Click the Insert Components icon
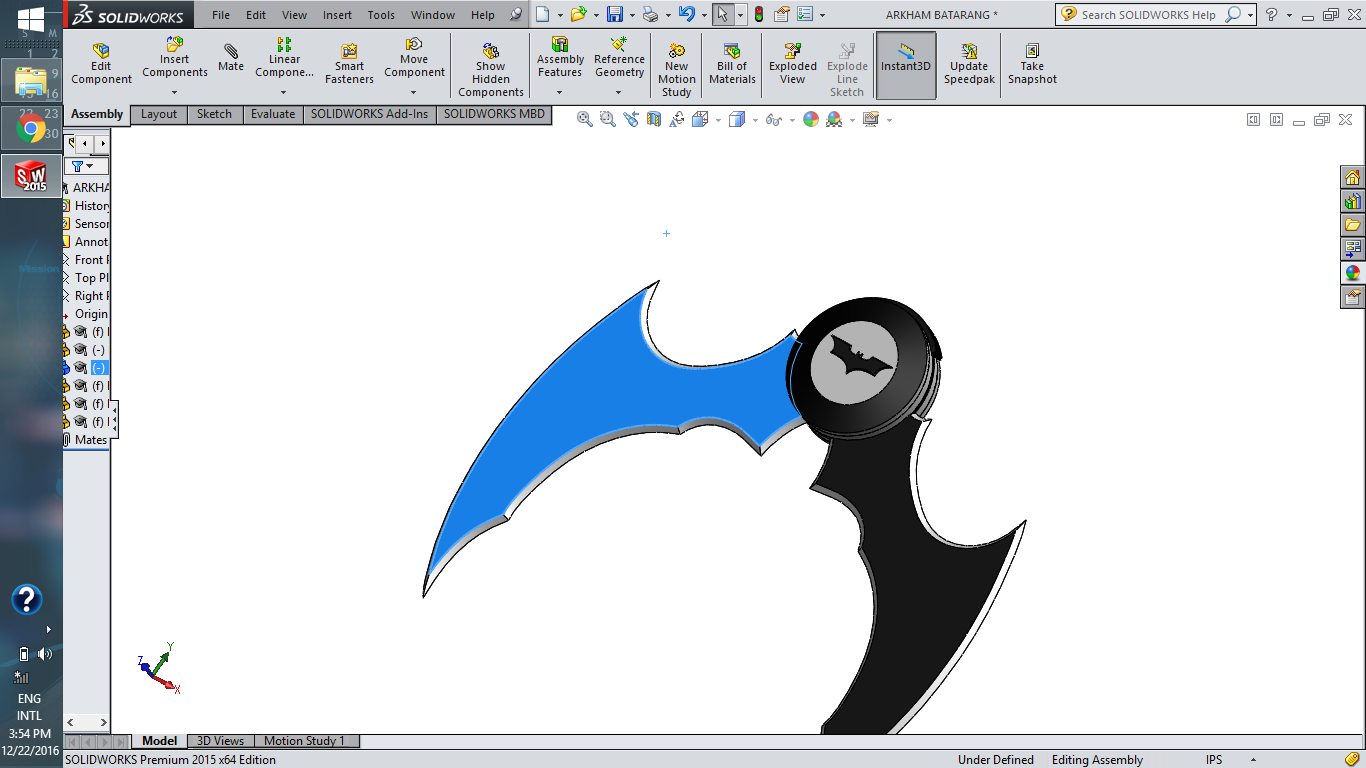 pyautogui.click(x=174, y=45)
